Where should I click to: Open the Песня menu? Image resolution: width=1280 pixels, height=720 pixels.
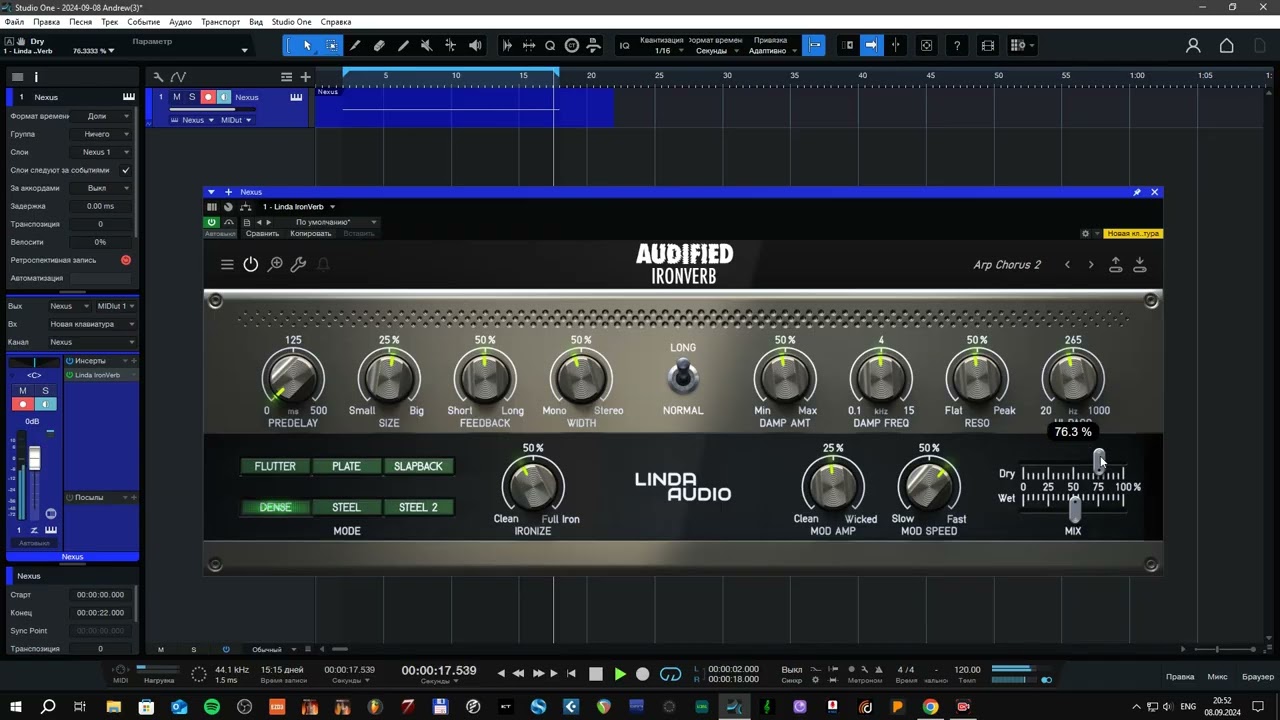tap(80, 22)
